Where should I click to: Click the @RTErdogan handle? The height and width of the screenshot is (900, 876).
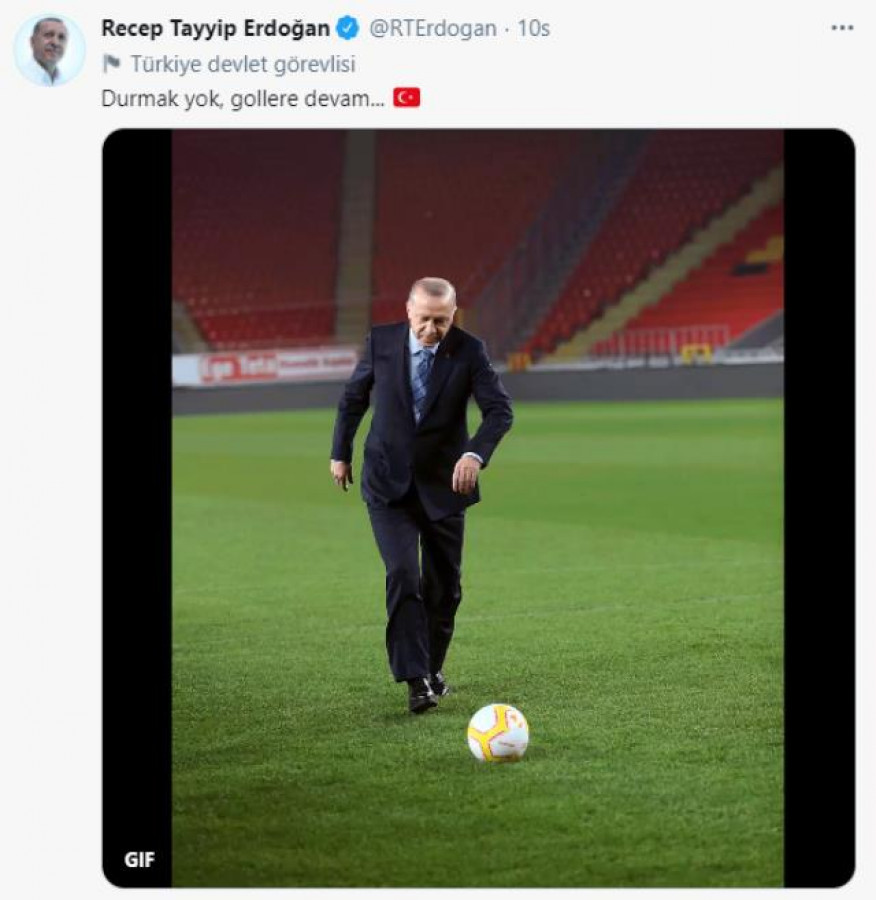(433, 28)
